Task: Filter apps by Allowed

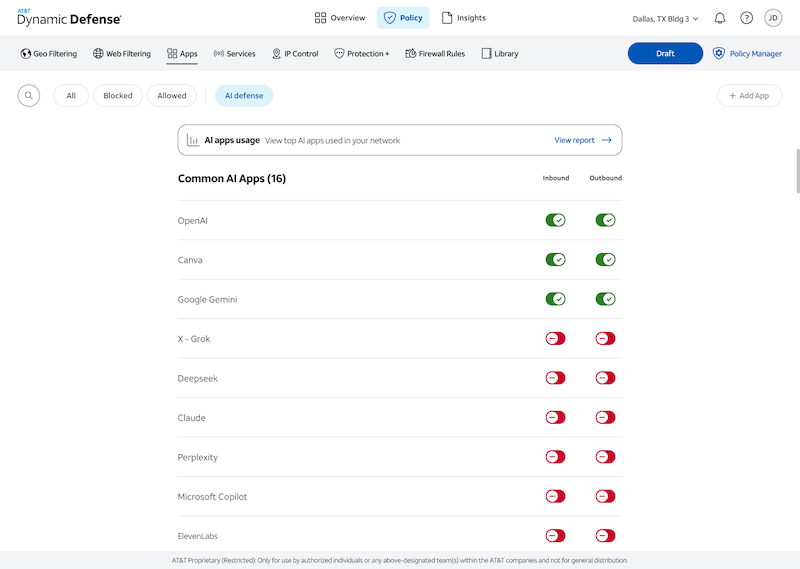Action: [172, 95]
